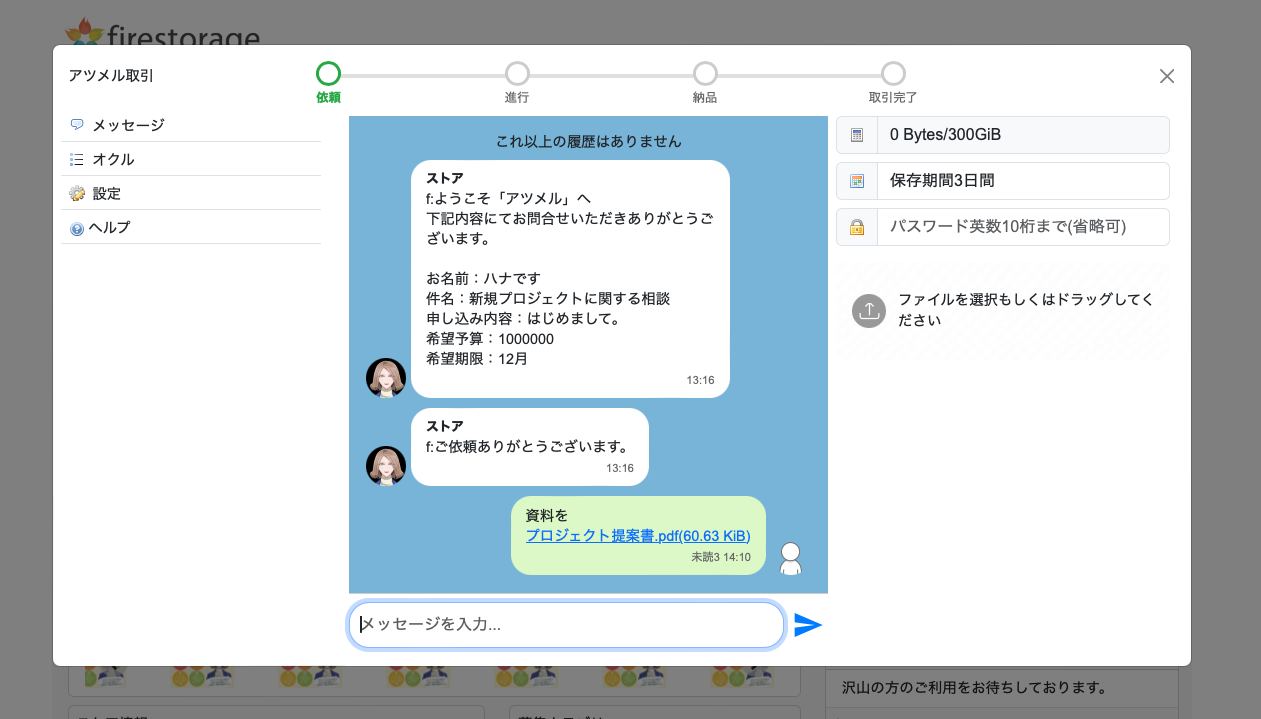This screenshot has height=719, width=1261.
Task: Focus the メッセージを入力 text field
Action: click(x=566, y=625)
